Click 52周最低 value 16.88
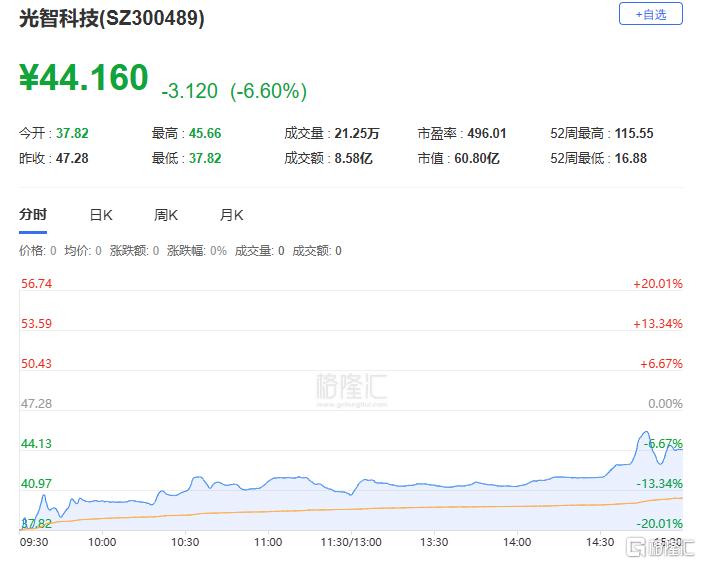This screenshot has width=701, height=564. coord(631,158)
